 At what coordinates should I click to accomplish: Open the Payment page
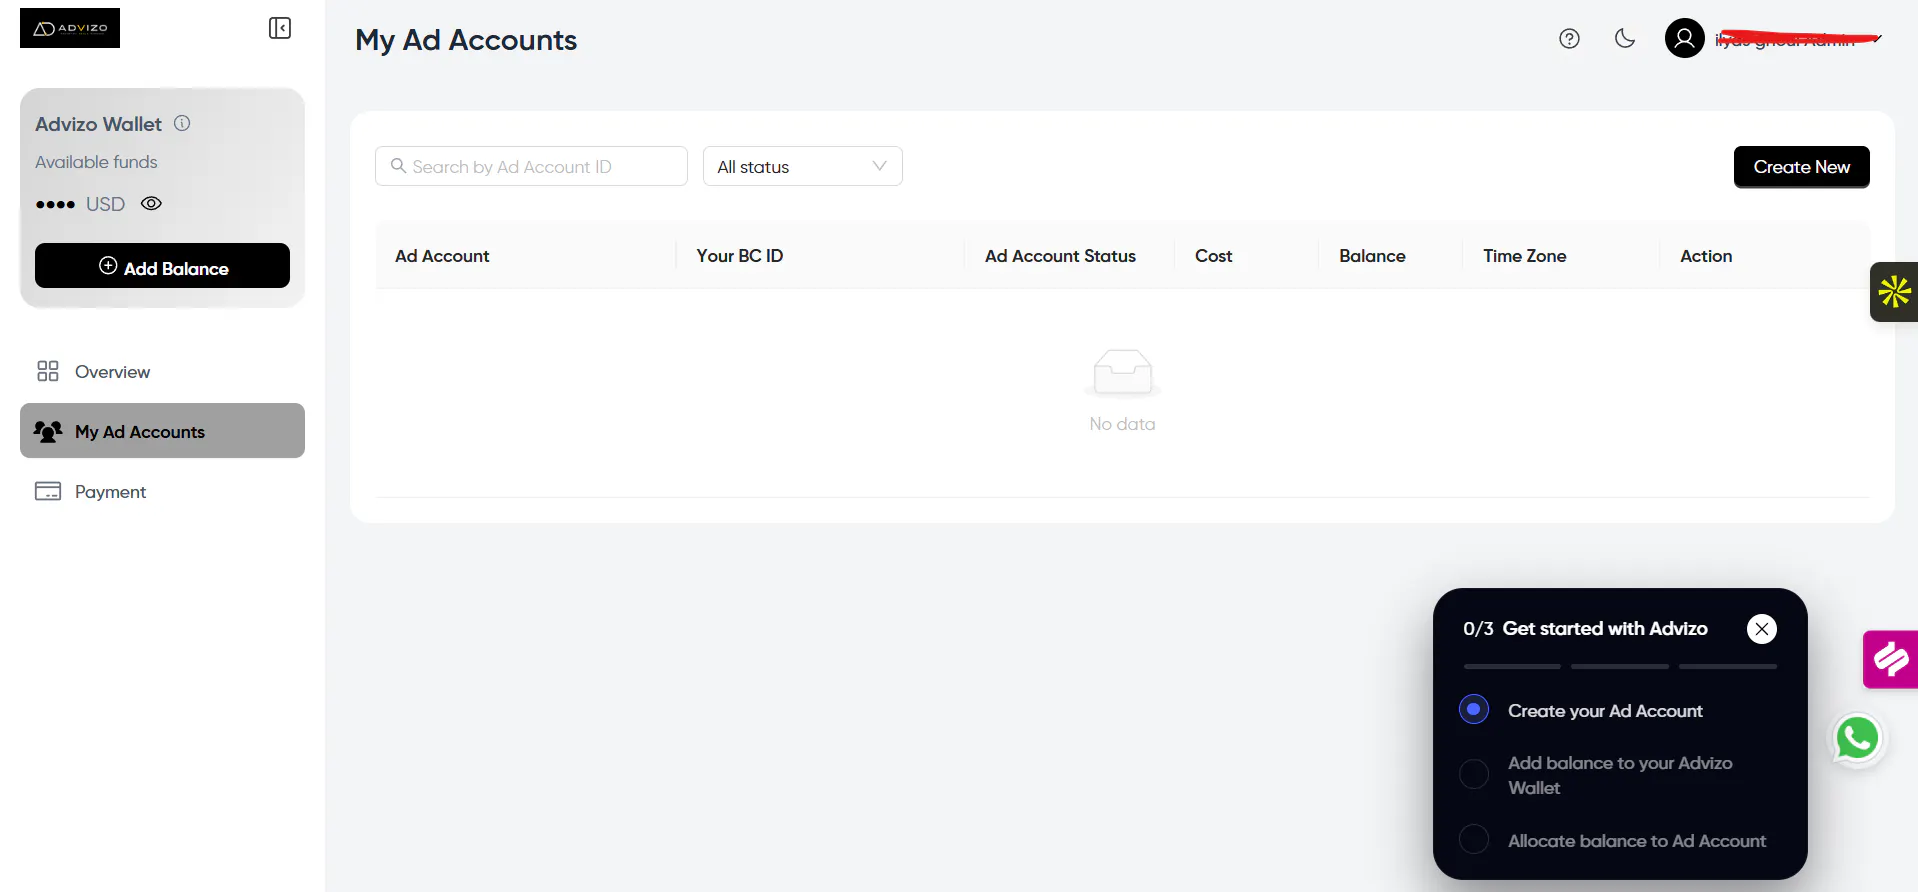tap(162, 491)
